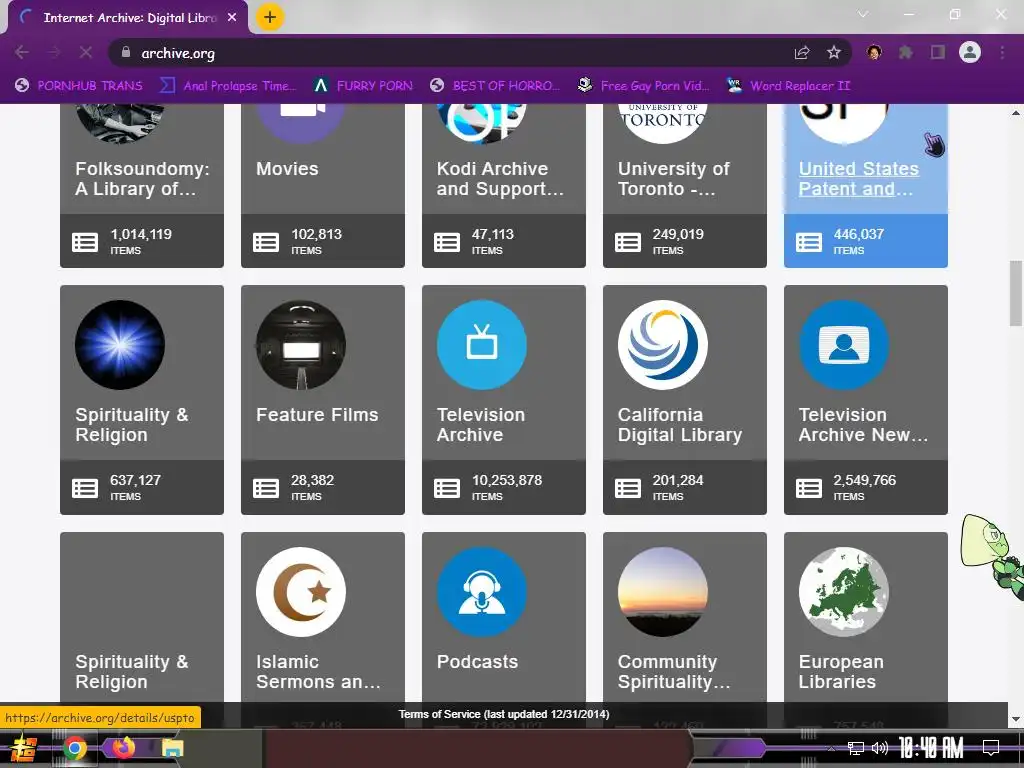Click the list icon beside 10,253,878 items

point(447,488)
